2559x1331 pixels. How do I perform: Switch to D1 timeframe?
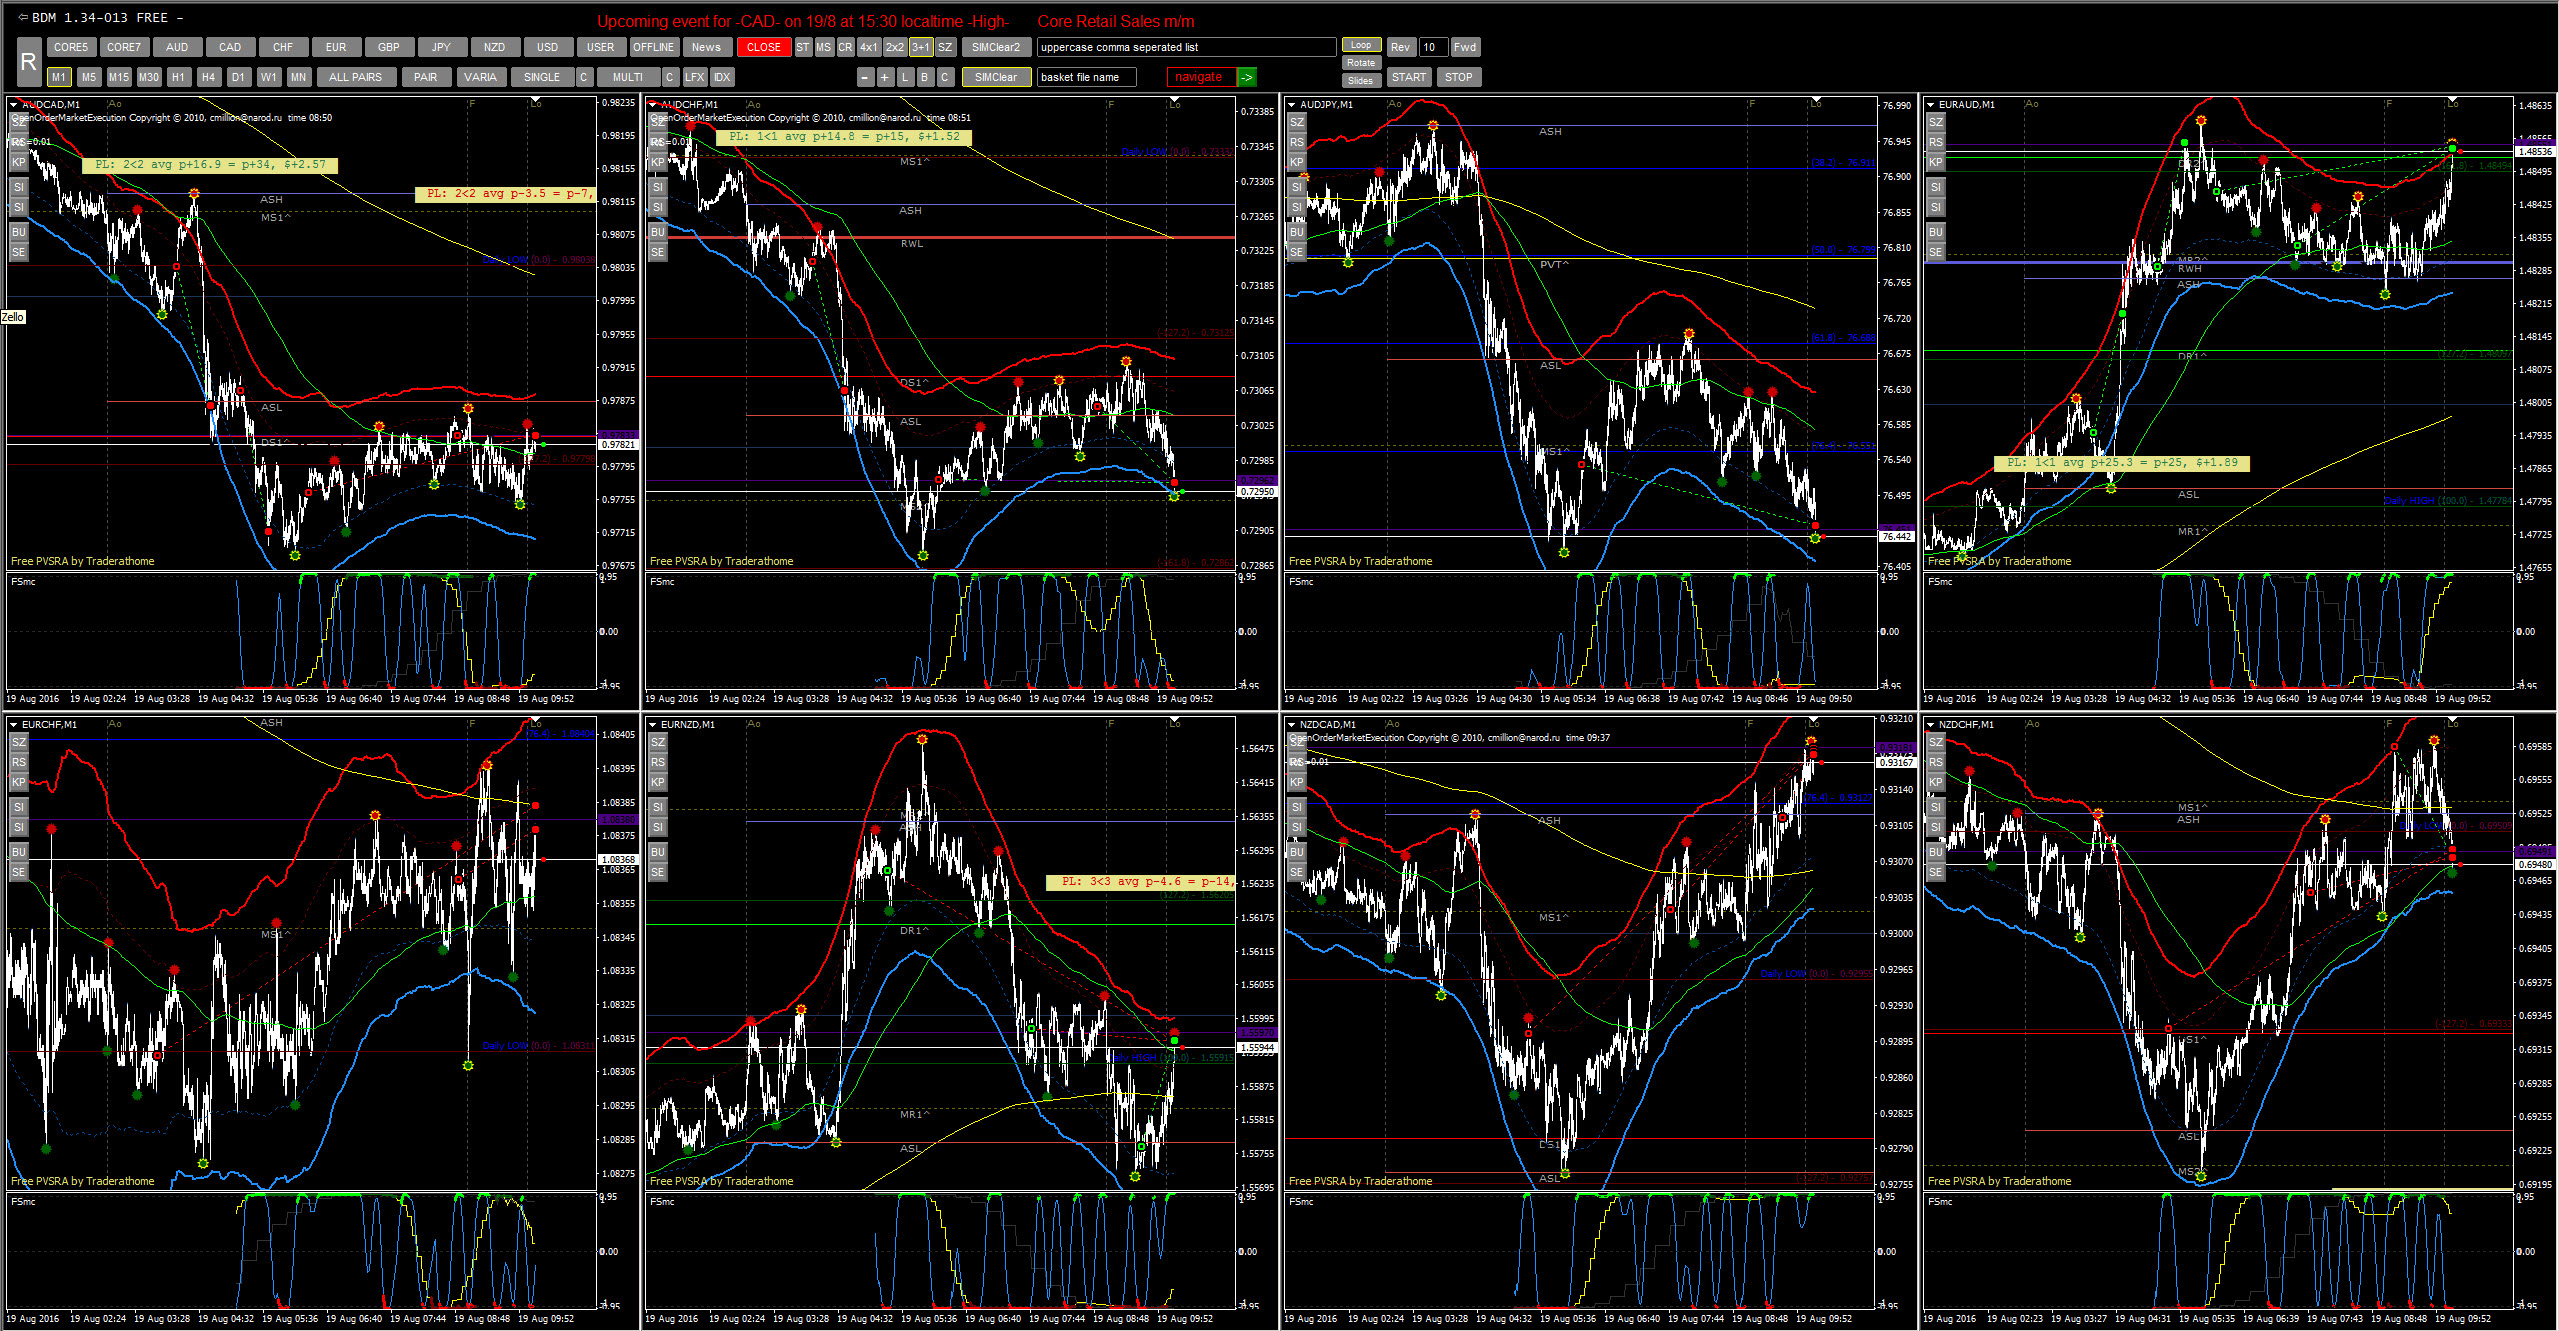(238, 77)
